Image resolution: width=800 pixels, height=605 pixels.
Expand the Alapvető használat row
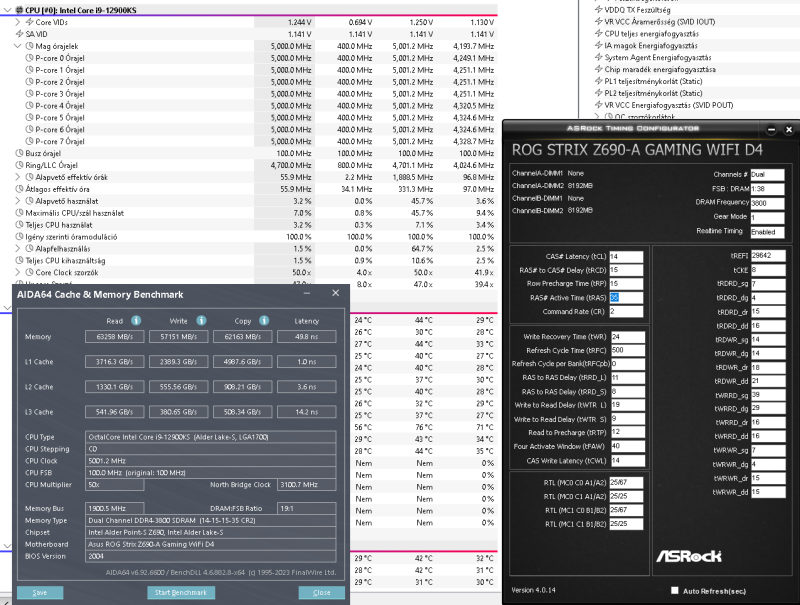click(17, 201)
